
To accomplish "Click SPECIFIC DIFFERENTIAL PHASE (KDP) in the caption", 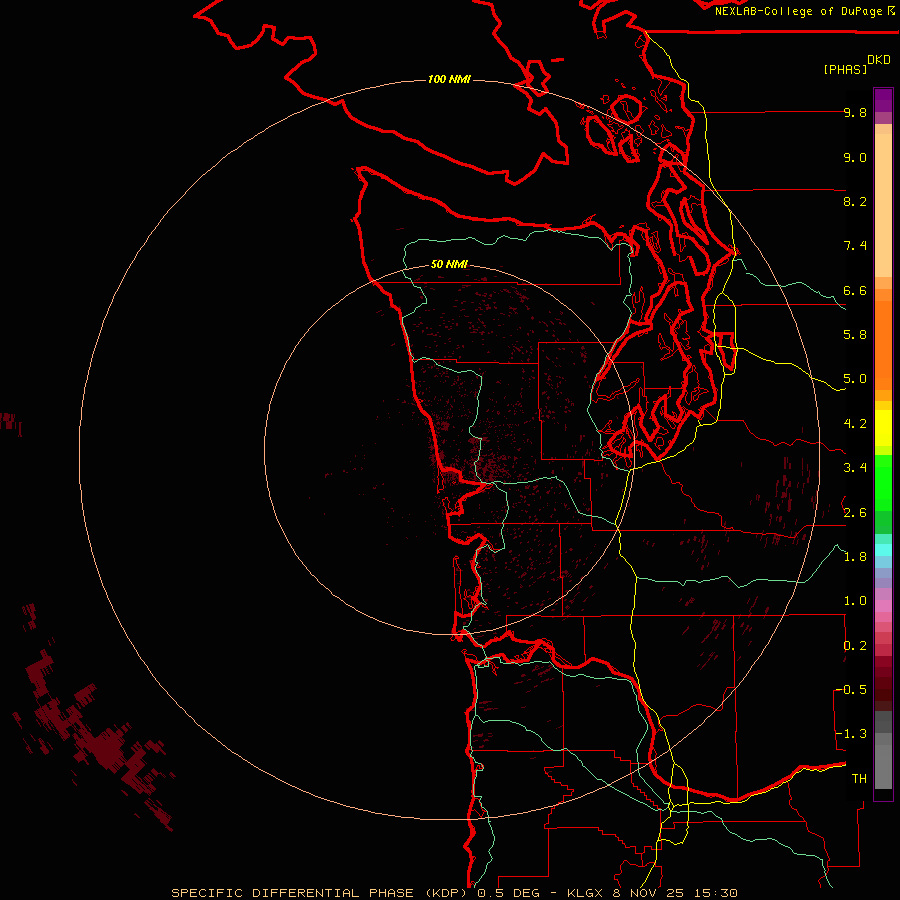I will coord(319,893).
